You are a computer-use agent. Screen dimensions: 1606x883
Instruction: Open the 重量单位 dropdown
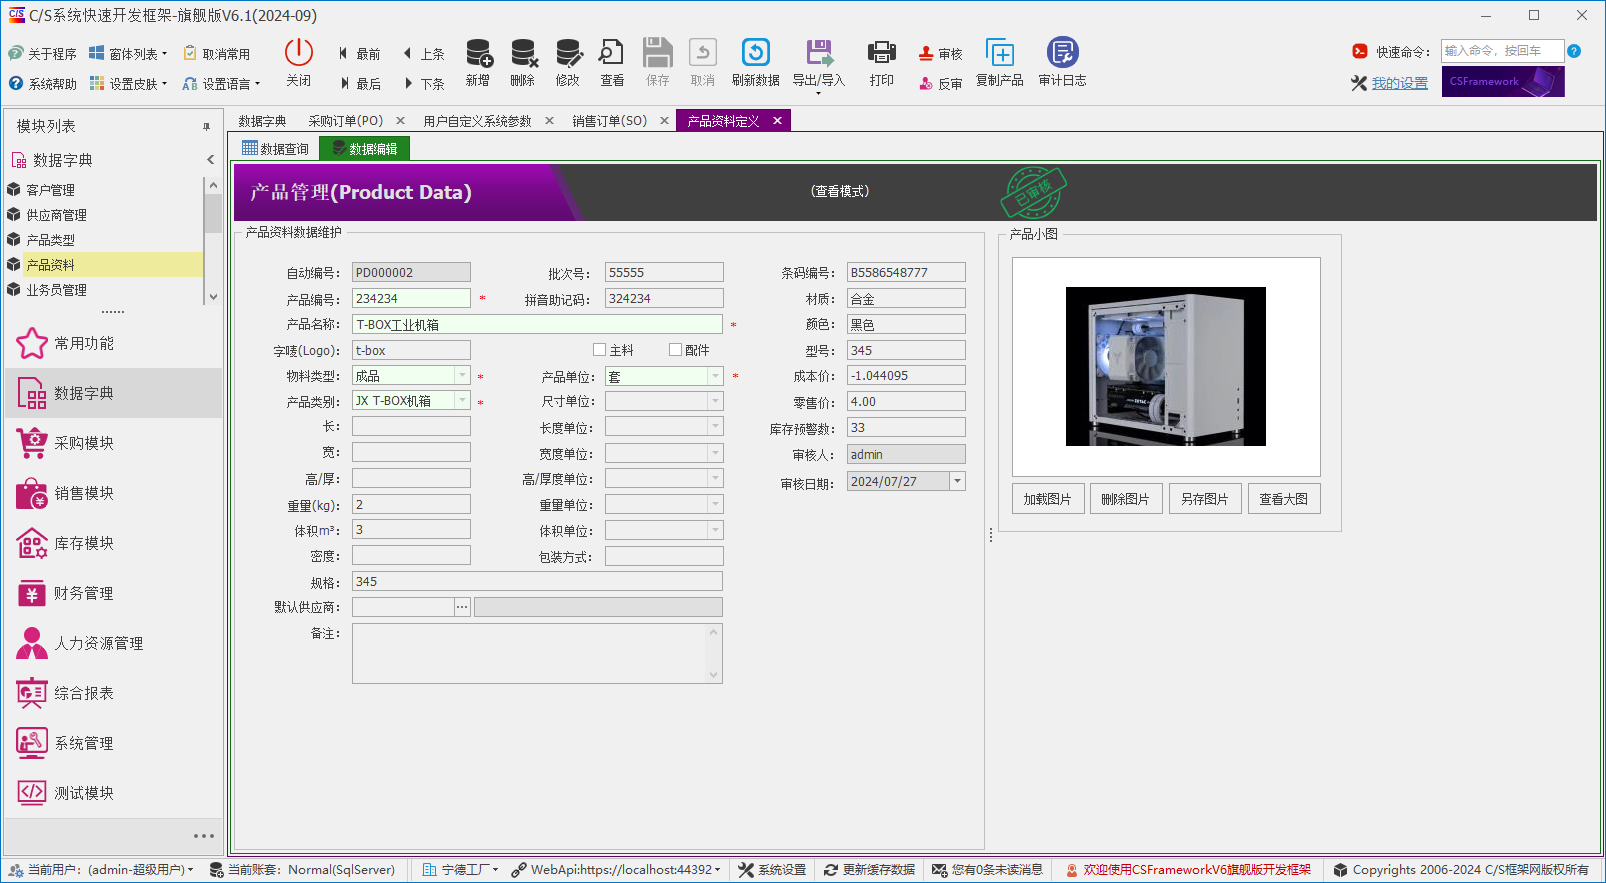715,505
